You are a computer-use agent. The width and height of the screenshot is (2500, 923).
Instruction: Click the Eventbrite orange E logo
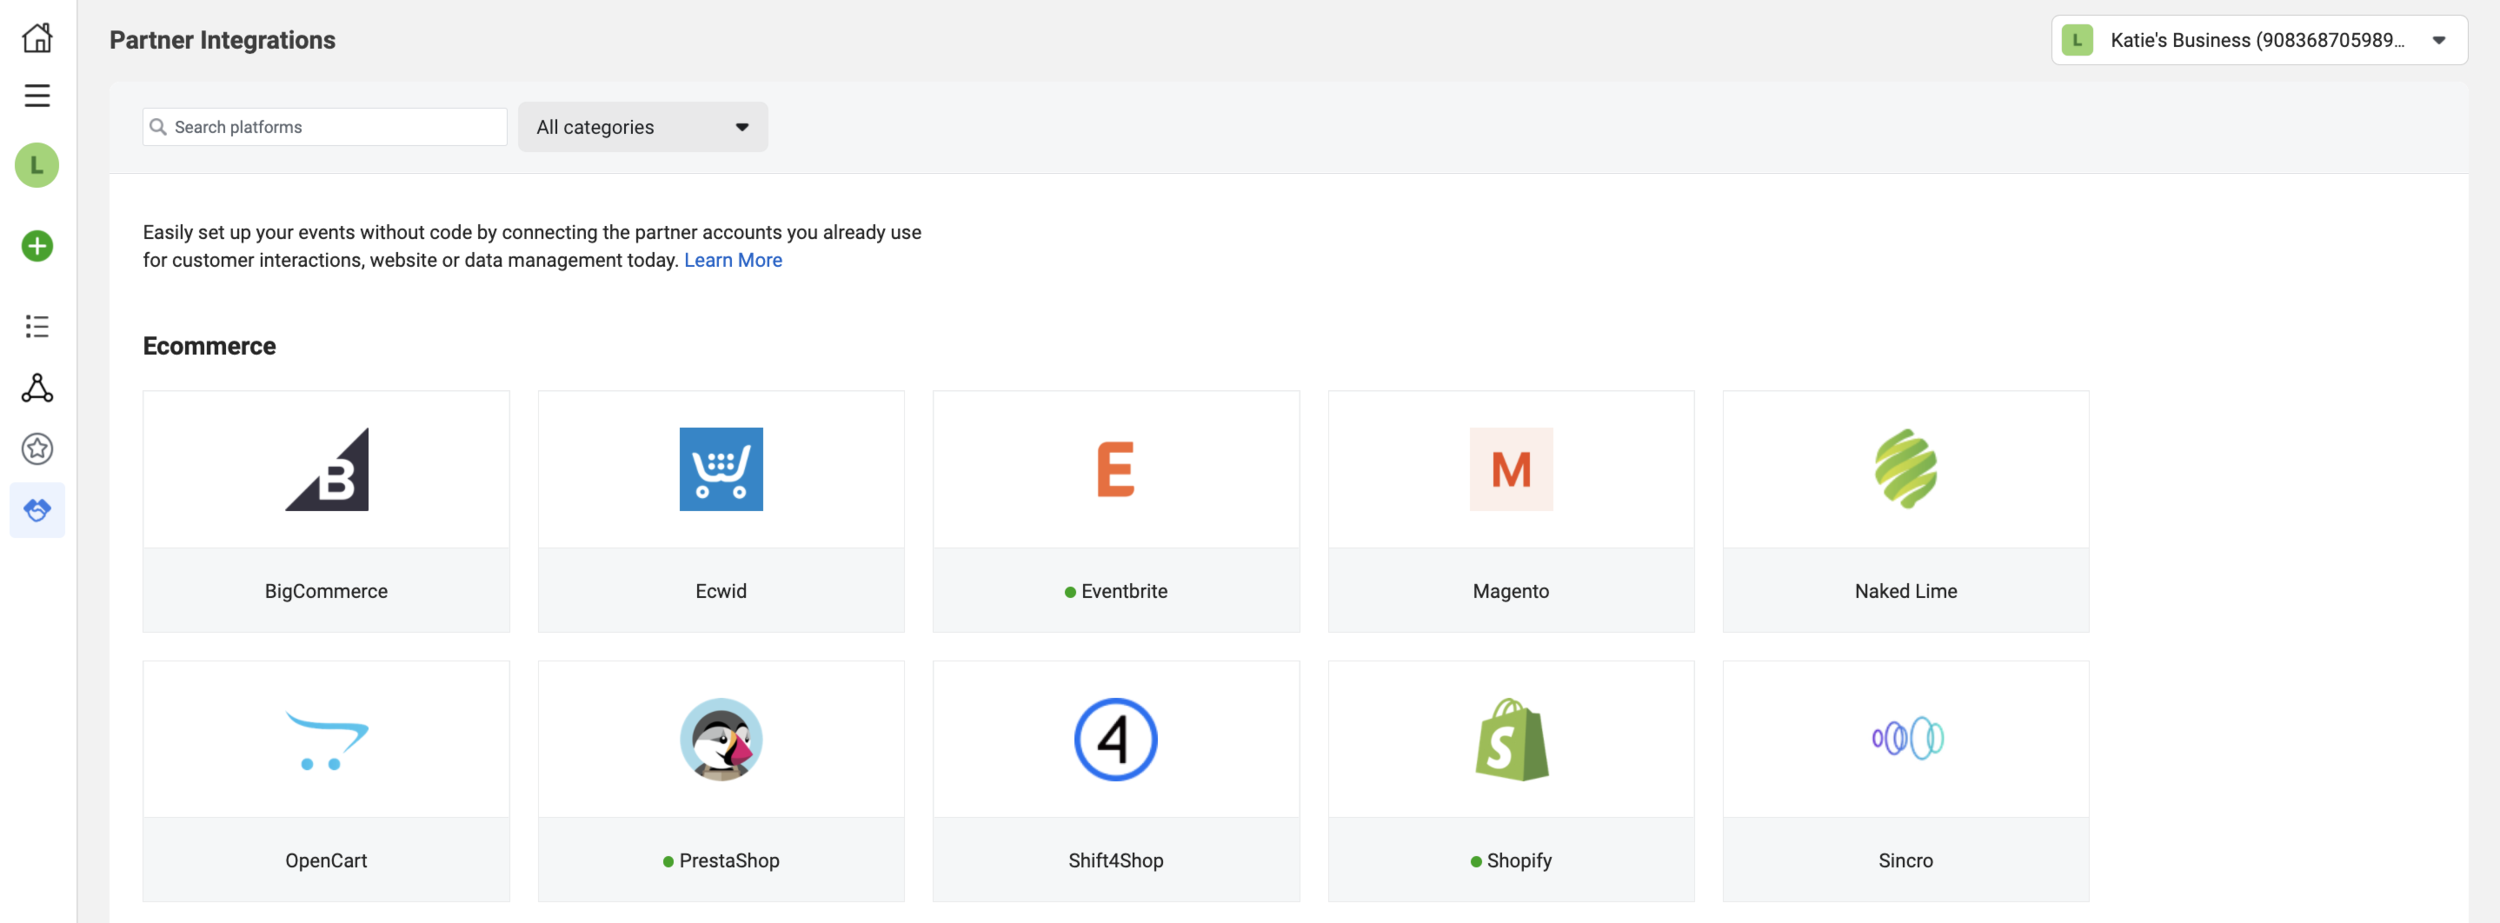click(1116, 469)
